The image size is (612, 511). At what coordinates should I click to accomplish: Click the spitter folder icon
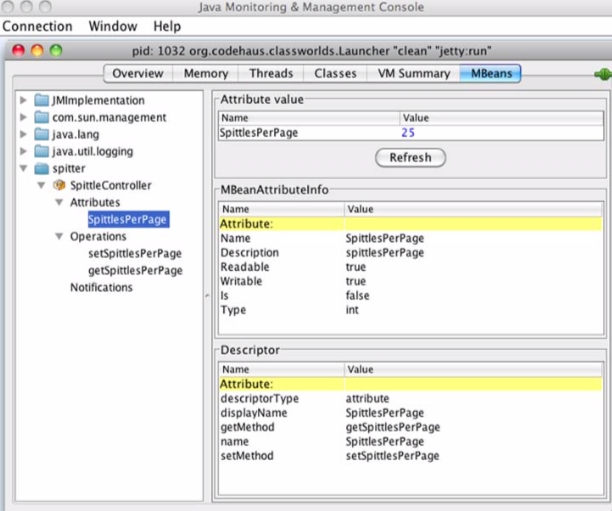pos(41,169)
